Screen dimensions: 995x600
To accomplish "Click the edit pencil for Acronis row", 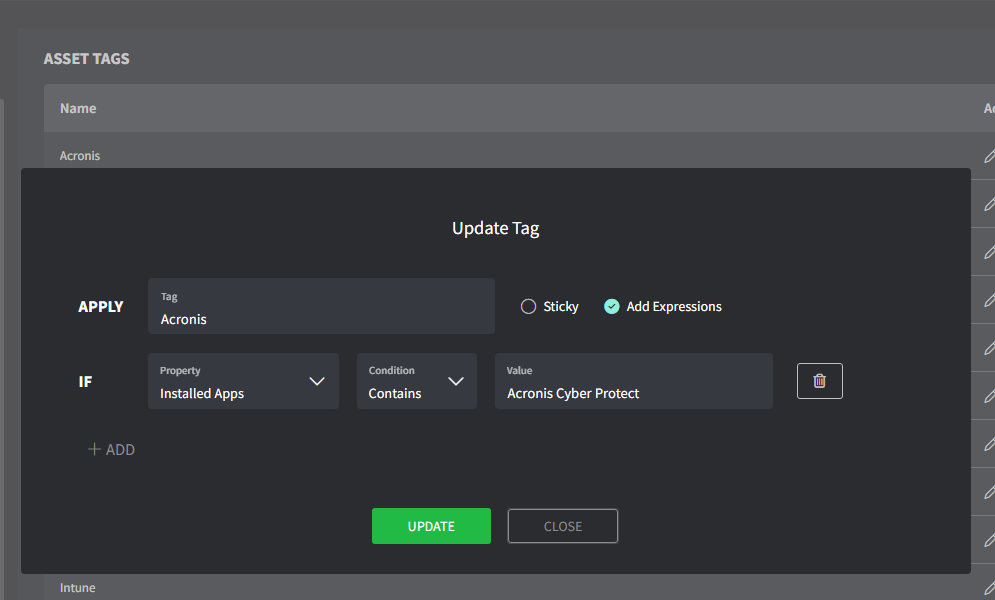I will point(989,155).
